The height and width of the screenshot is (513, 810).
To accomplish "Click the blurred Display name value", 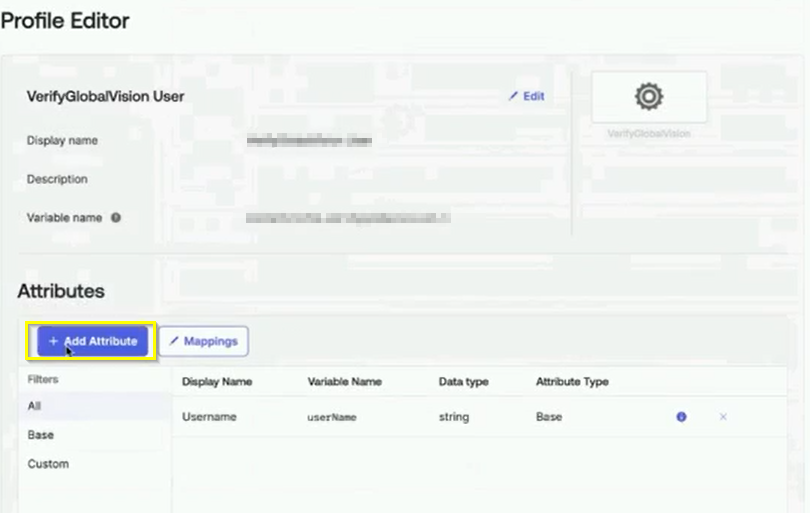I will (309, 141).
